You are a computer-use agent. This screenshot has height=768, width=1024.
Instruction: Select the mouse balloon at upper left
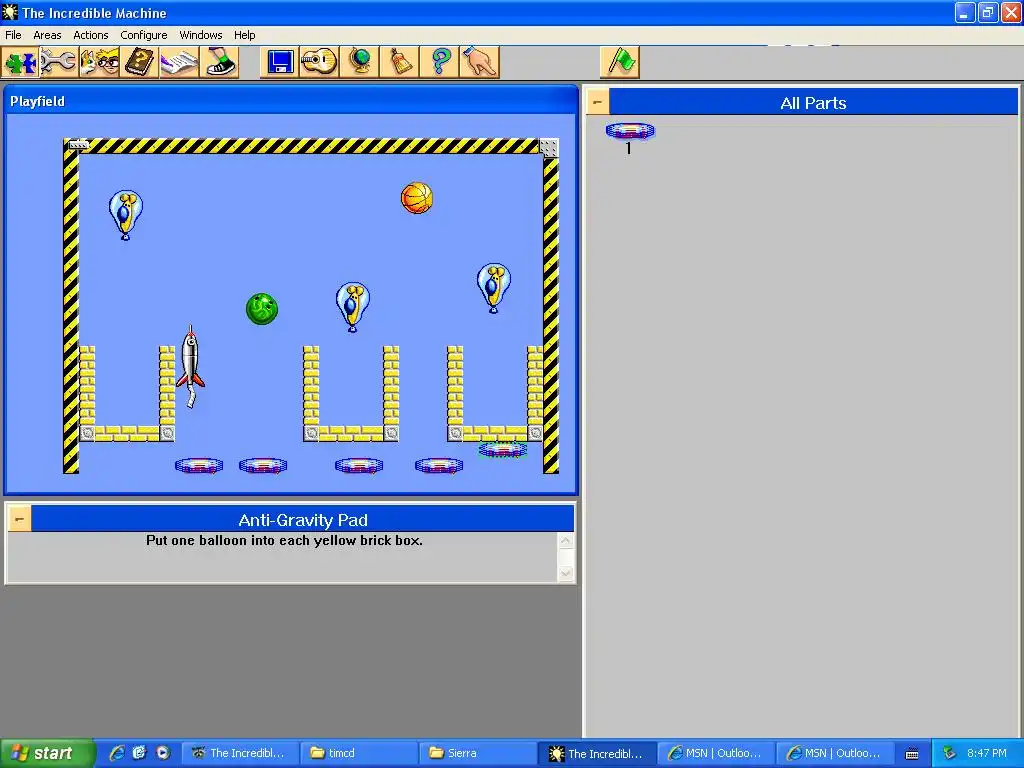125,215
